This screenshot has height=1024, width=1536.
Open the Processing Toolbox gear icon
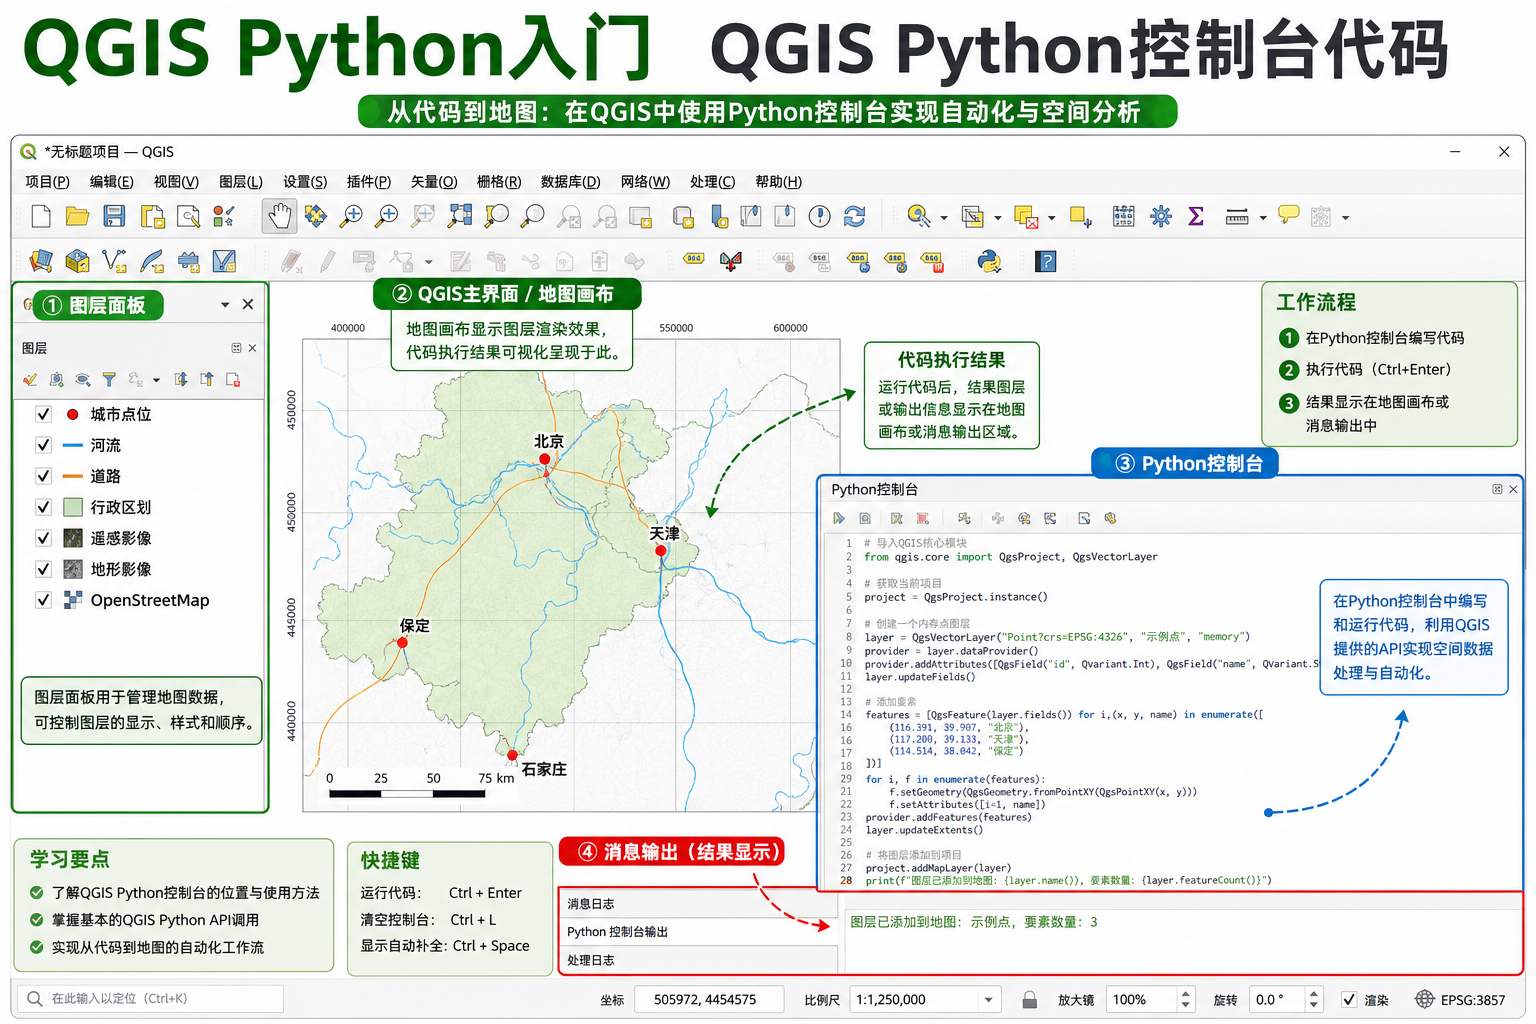click(1160, 216)
